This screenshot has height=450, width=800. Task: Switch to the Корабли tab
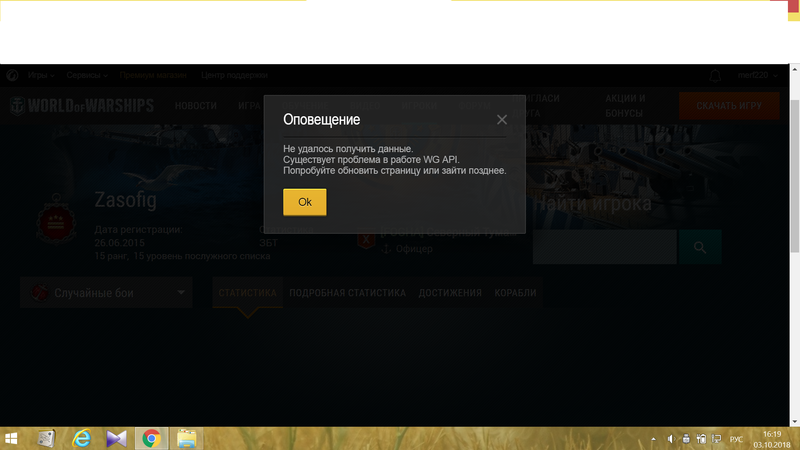pyautogui.click(x=515, y=293)
